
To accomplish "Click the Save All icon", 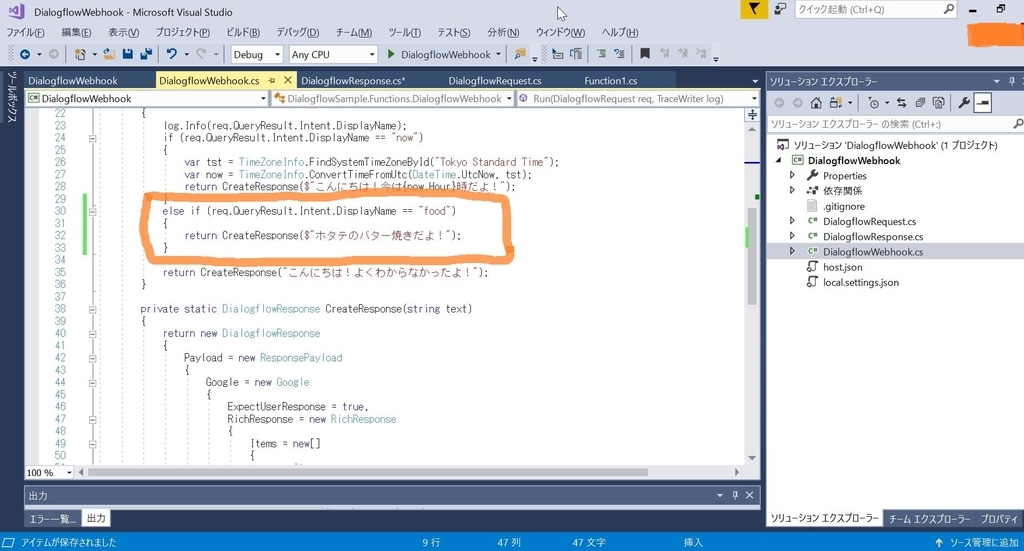I will (x=146, y=54).
